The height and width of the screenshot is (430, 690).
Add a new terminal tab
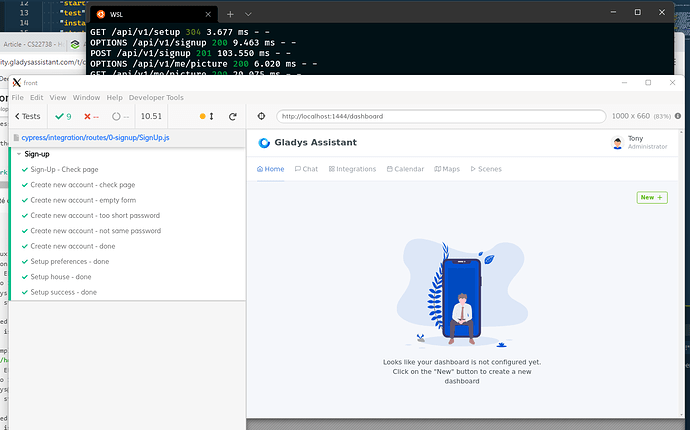[x=230, y=15]
